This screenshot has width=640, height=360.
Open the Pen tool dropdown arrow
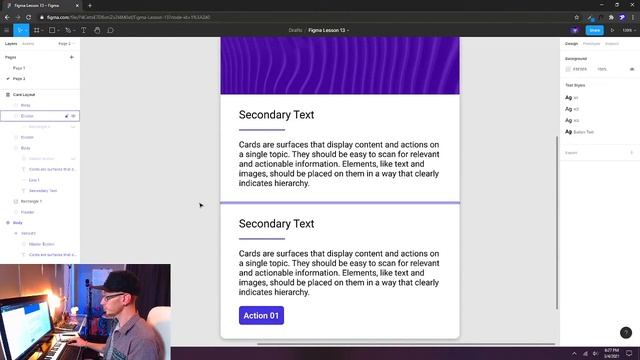(x=74, y=31)
